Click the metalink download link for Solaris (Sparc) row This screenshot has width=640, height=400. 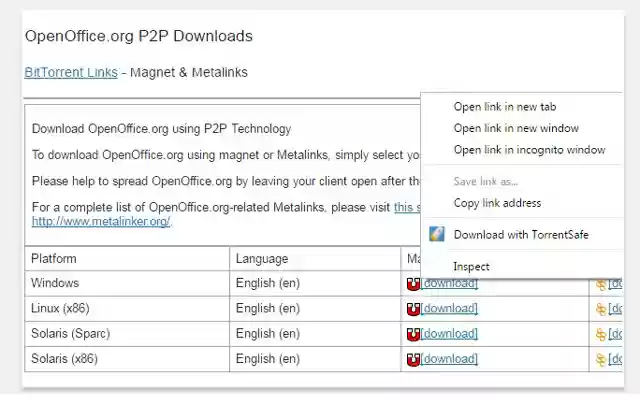coord(615,334)
